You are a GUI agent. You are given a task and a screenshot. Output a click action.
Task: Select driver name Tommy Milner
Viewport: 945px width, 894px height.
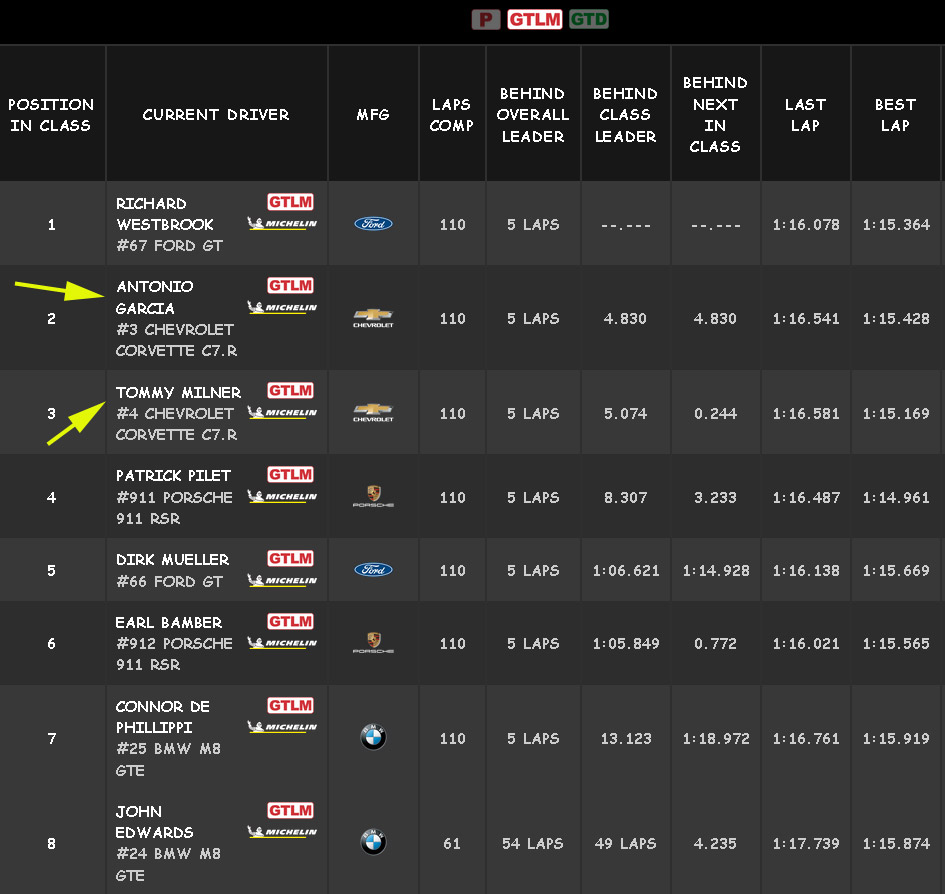(x=178, y=392)
